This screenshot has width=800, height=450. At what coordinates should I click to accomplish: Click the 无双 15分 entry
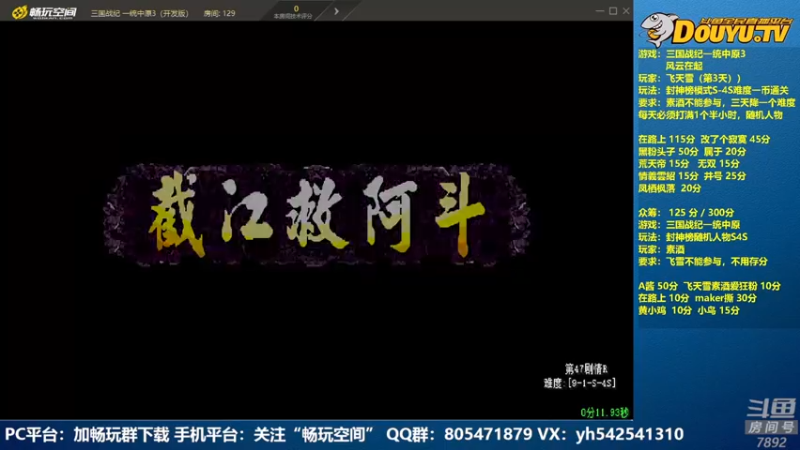point(718,163)
